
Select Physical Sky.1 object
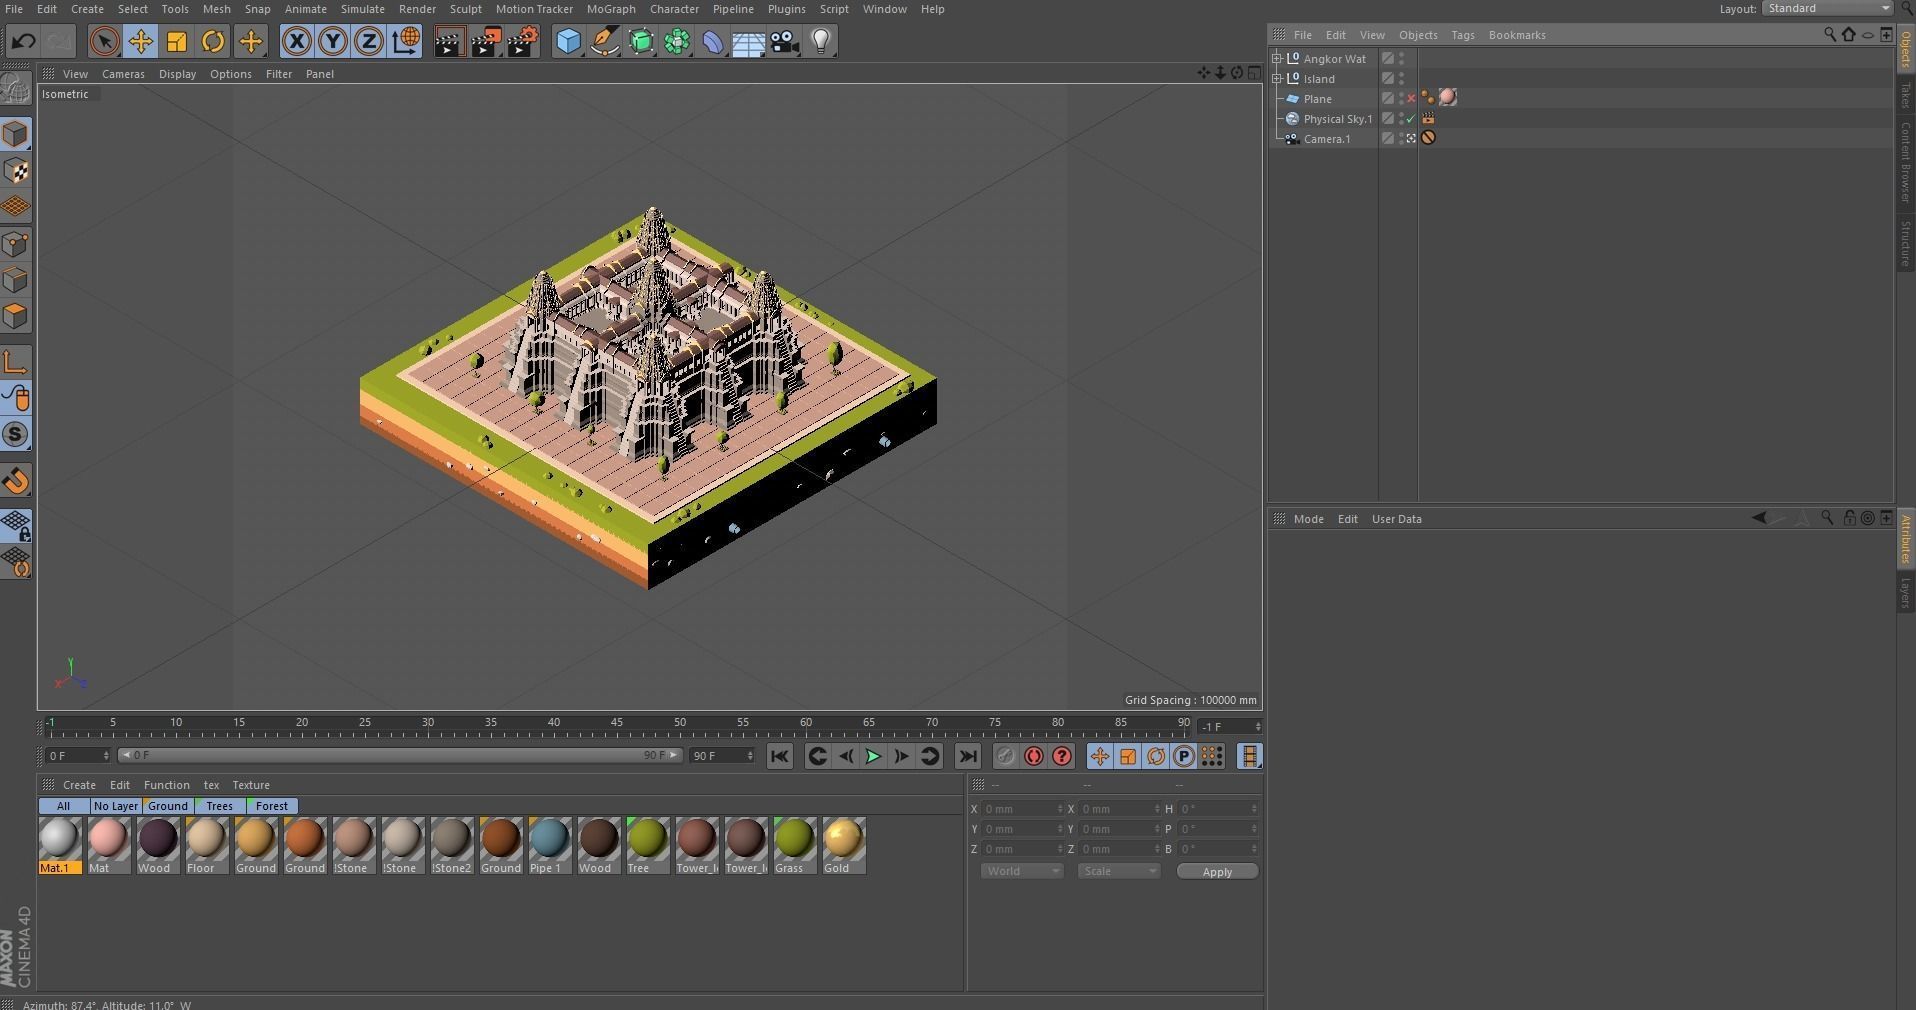(1337, 119)
